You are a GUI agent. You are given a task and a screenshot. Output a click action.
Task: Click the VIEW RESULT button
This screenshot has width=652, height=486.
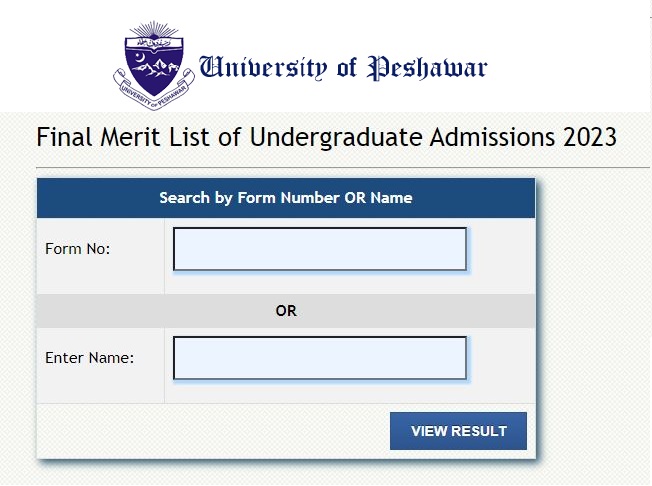(458, 431)
